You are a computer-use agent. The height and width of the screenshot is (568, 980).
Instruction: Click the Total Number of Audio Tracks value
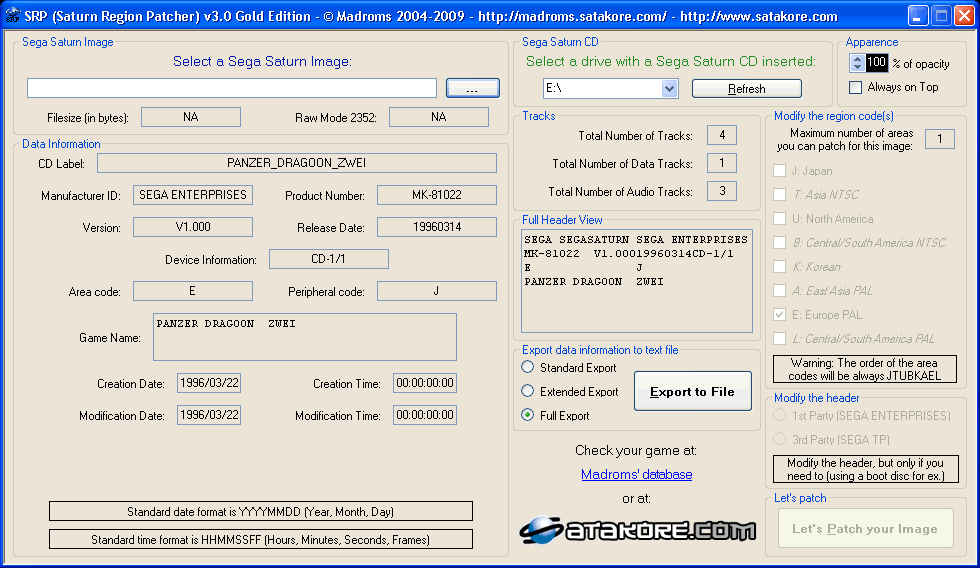coord(722,191)
